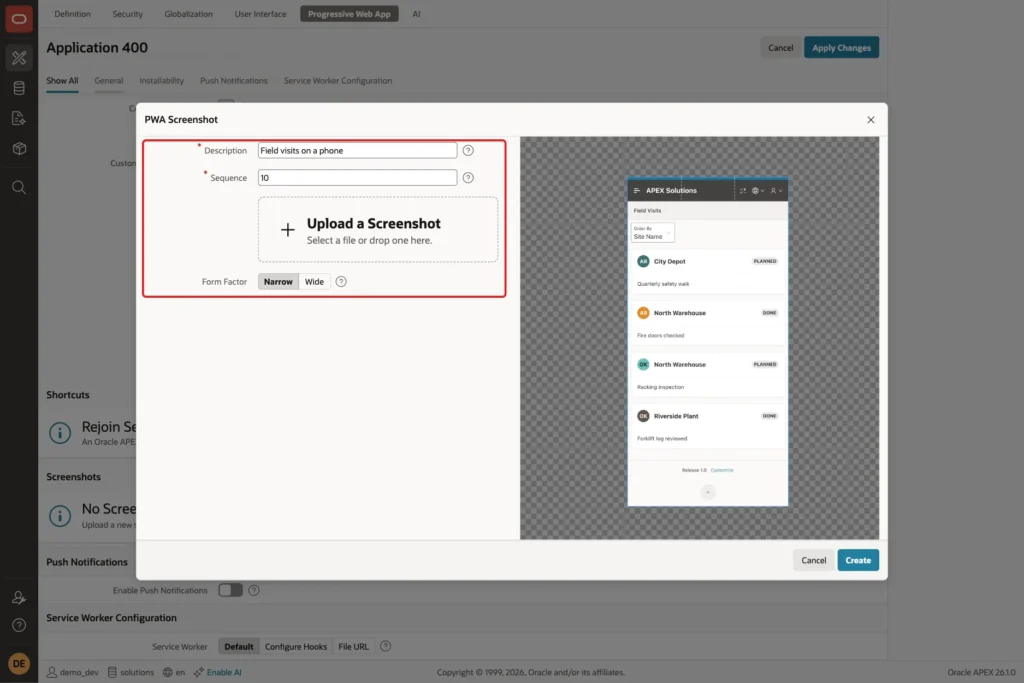The image size is (1024, 683).
Task: Select the Narrow form factor
Action: pos(278,281)
